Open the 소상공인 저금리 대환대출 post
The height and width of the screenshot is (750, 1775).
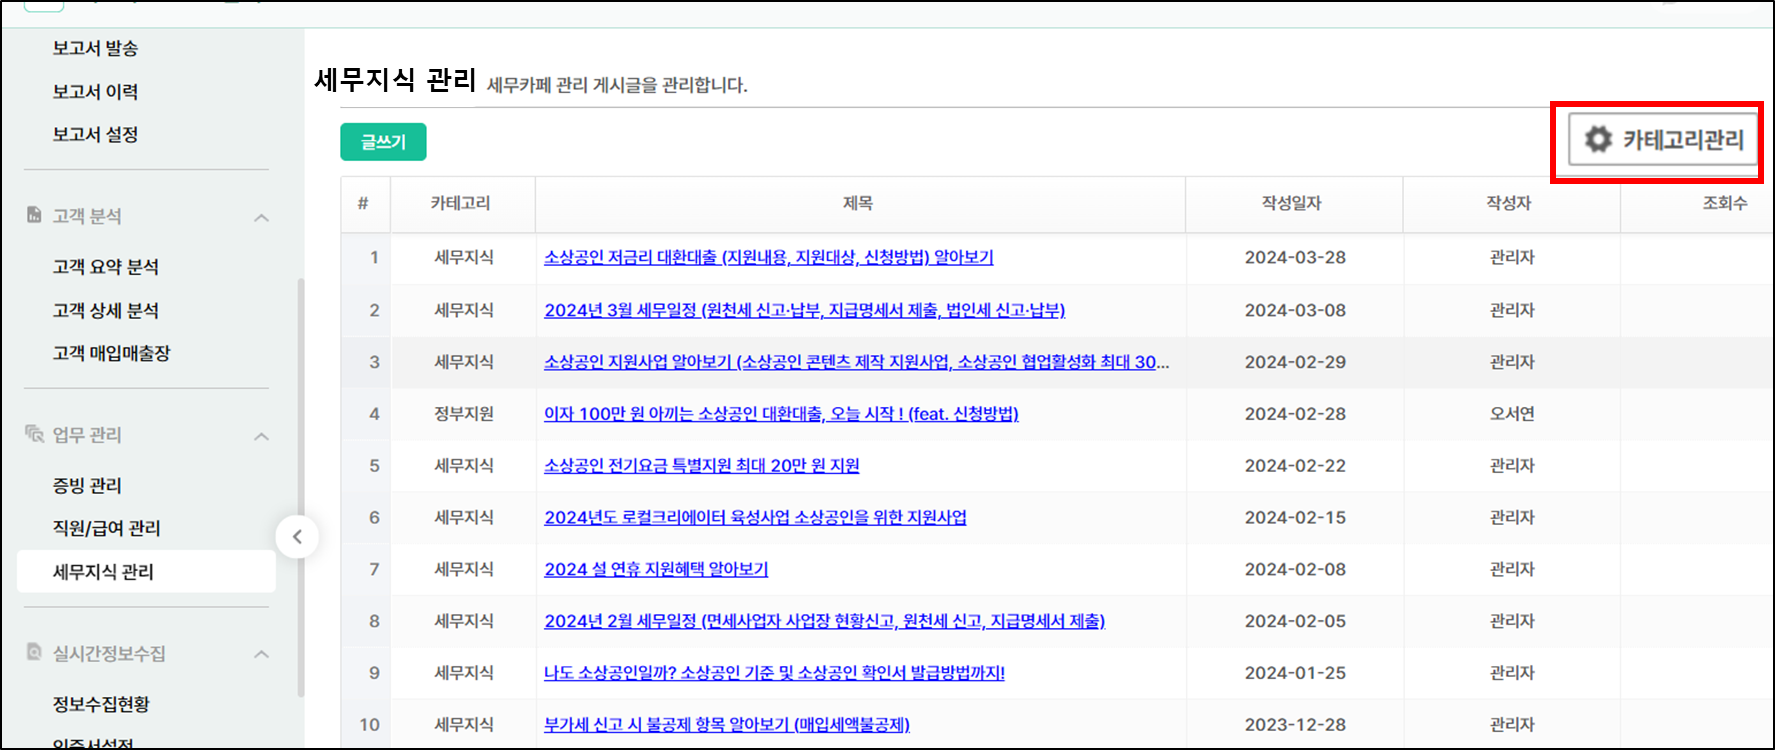768,258
